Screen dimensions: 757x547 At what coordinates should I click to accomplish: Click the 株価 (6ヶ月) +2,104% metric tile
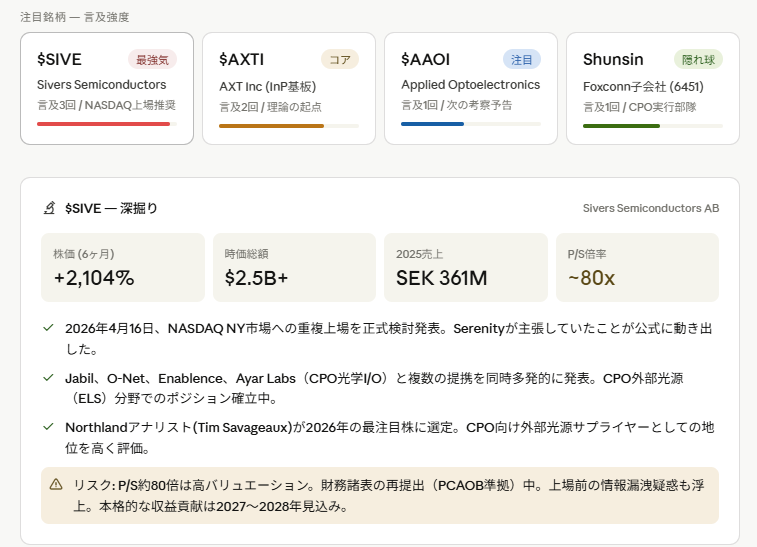pos(123,267)
